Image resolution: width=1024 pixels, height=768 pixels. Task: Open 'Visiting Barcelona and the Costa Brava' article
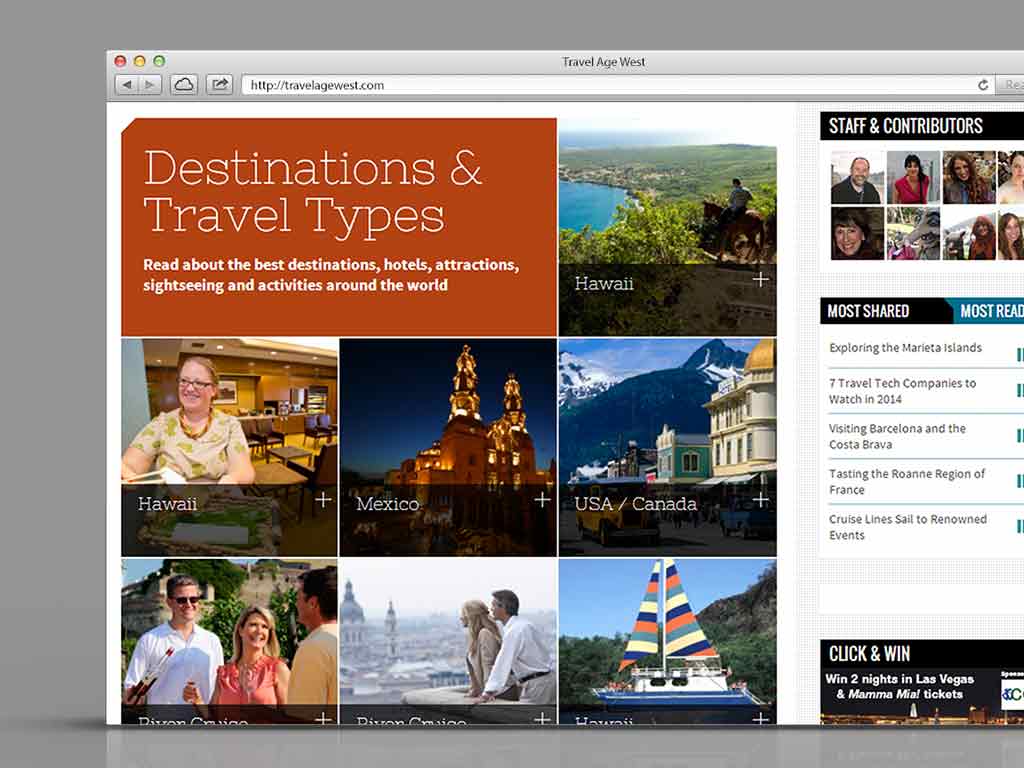coord(897,436)
